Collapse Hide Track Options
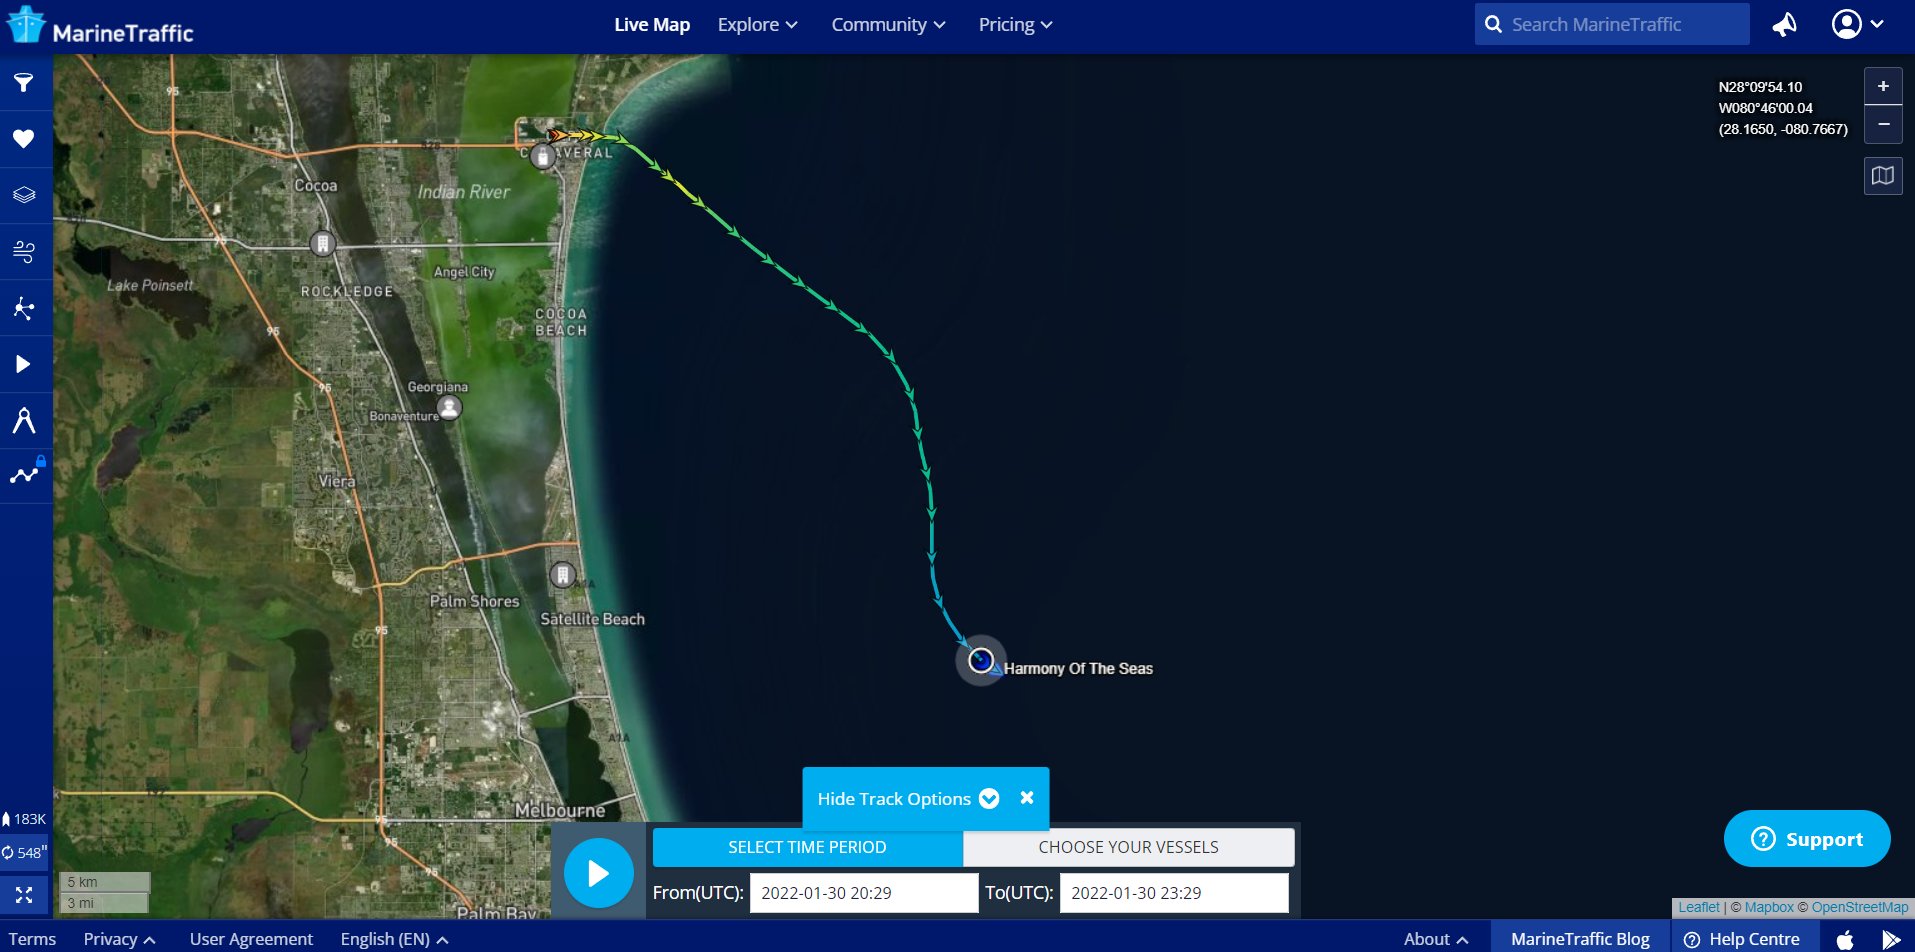 tap(908, 799)
